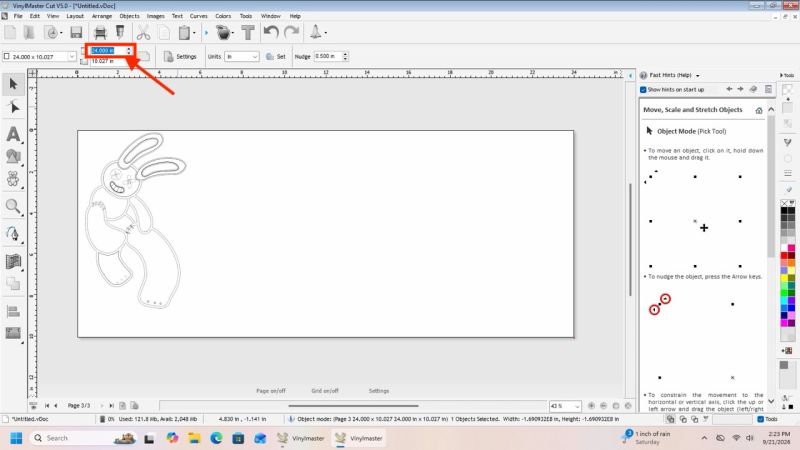Open the Paste options dropdown arrow

[x=194, y=33]
